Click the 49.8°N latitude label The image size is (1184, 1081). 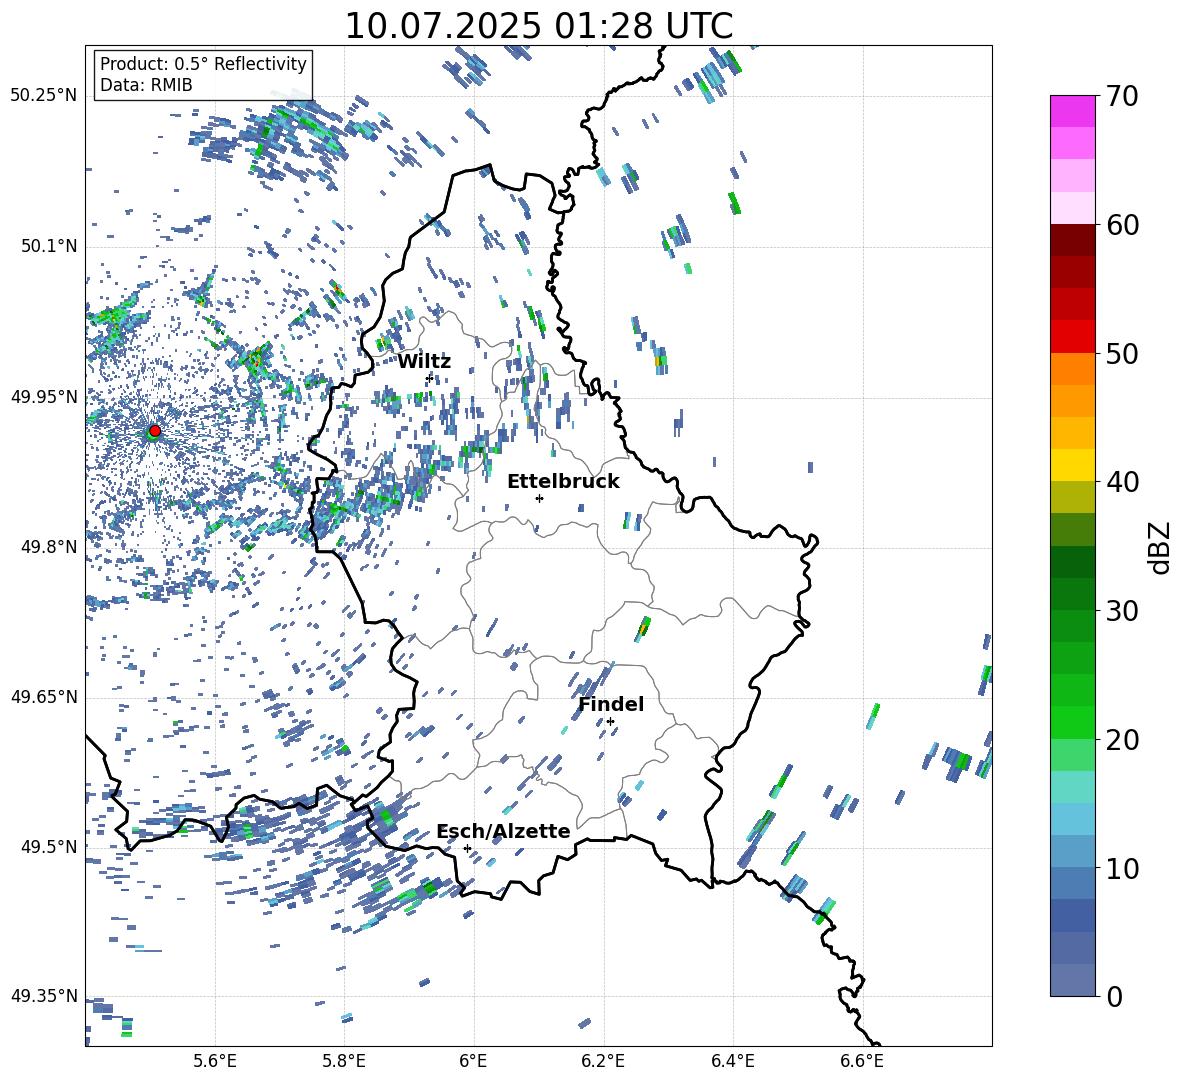coord(49,547)
